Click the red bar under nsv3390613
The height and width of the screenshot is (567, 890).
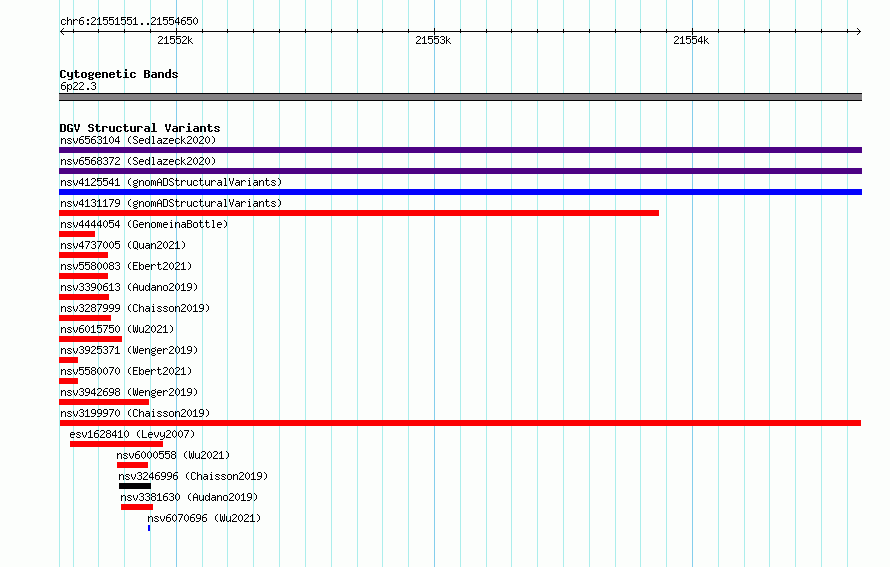pyautogui.click(x=84, y=297)
